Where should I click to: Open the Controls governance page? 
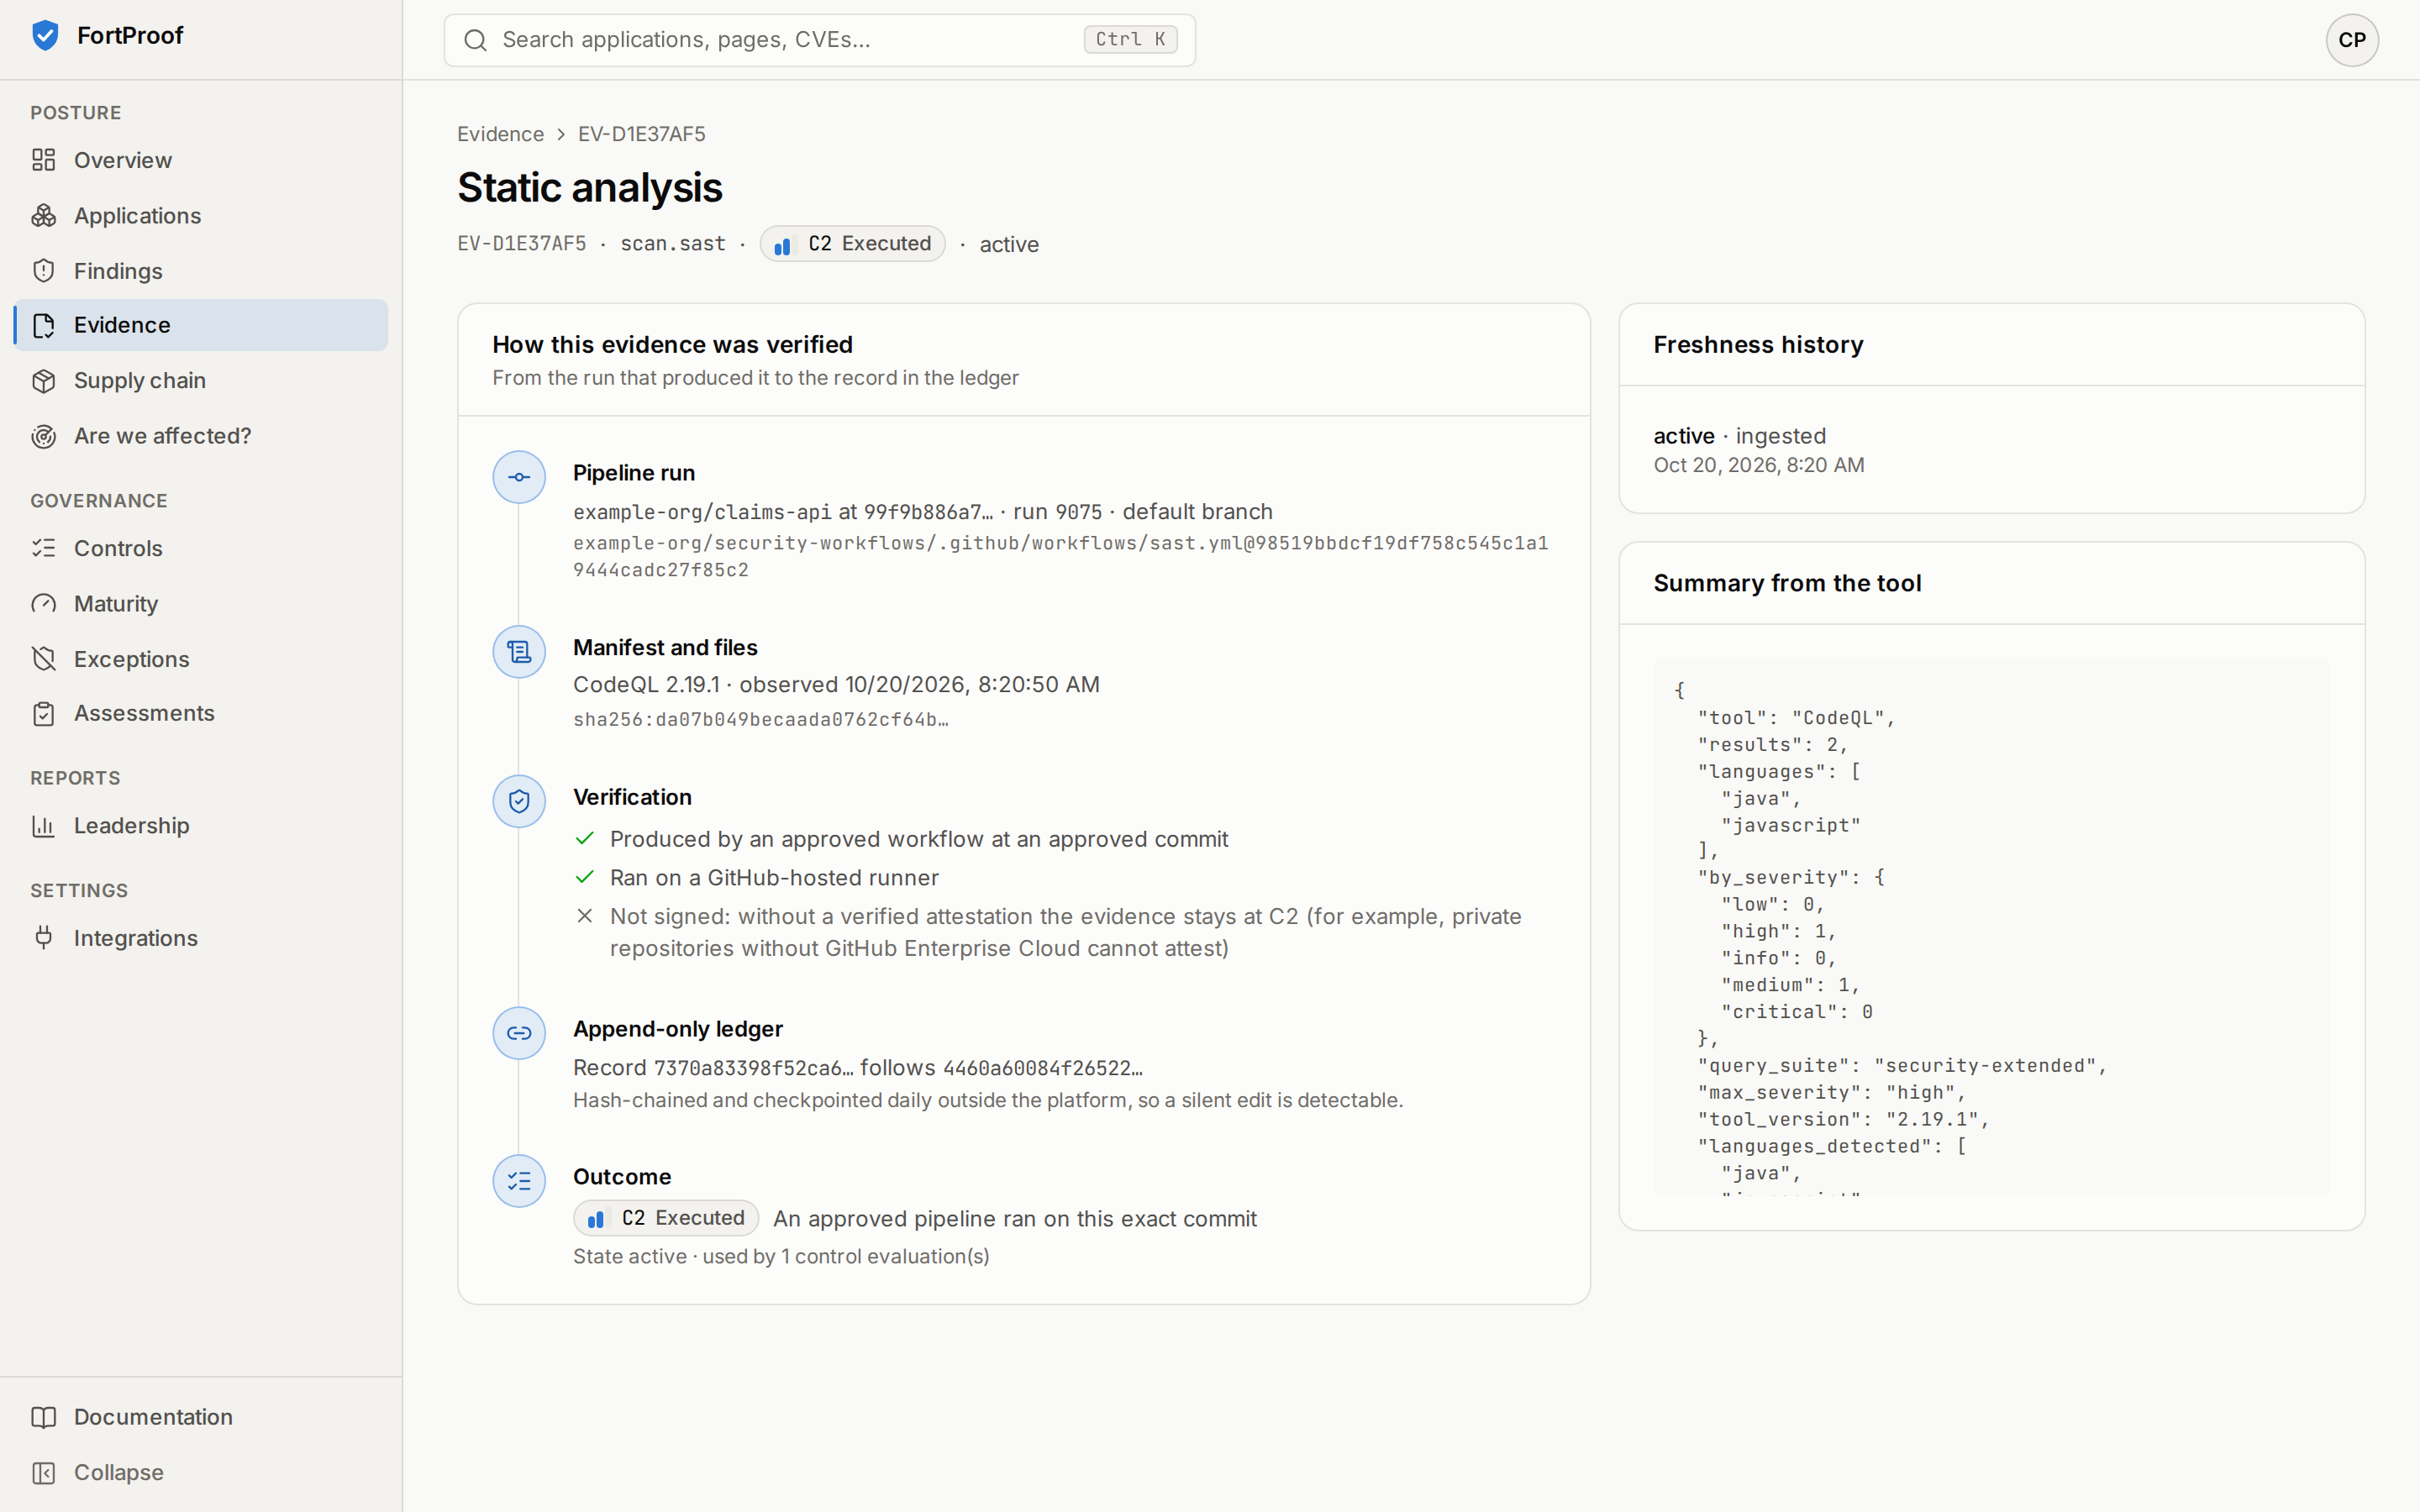click(x=201, y=548)
